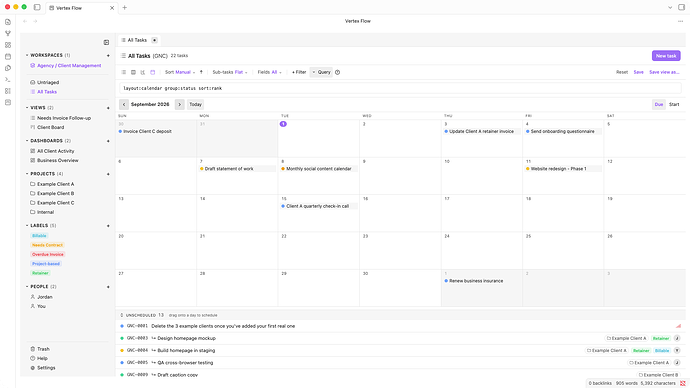Switch to tree layout icon

(143, 72)
